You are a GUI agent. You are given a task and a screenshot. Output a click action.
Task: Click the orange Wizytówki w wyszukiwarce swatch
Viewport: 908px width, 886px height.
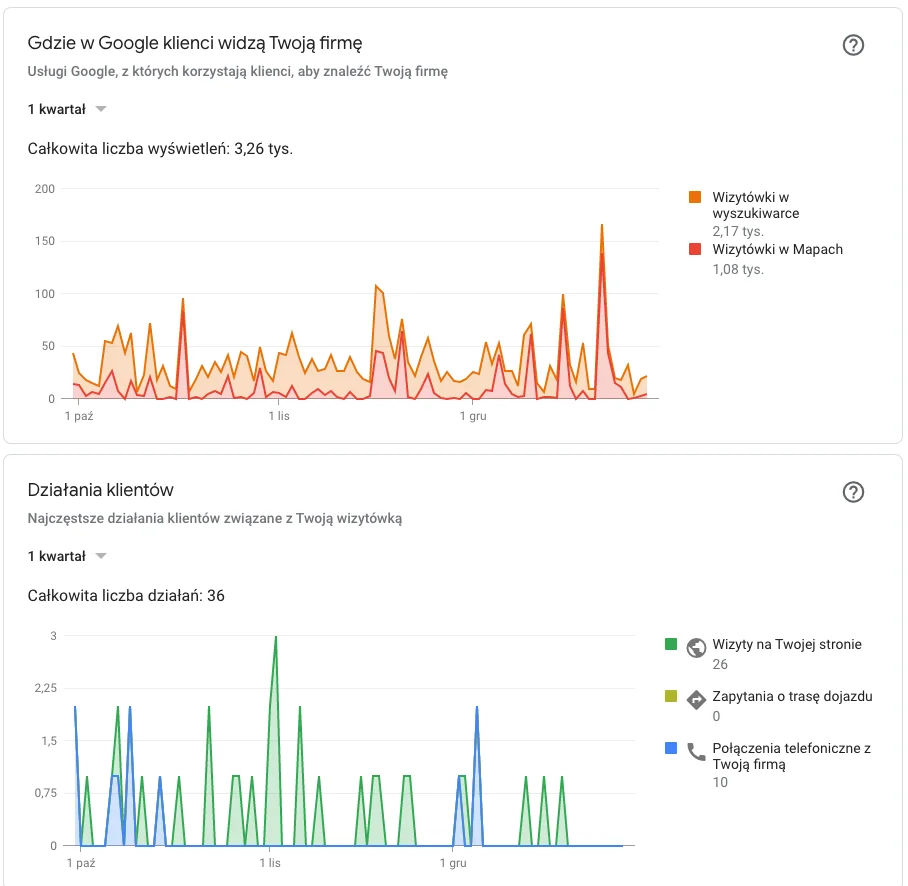tap(695, 198)
